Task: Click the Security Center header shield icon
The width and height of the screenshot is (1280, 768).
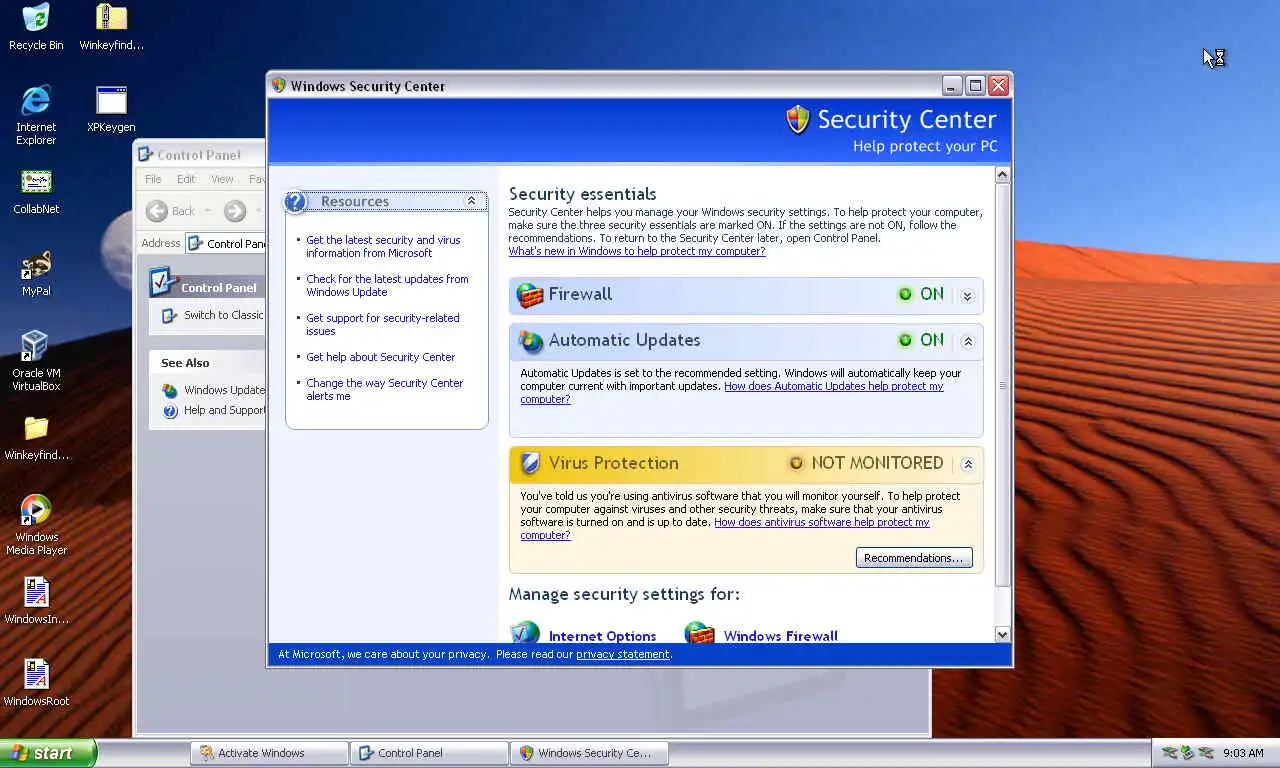Action: pos(797,120)
